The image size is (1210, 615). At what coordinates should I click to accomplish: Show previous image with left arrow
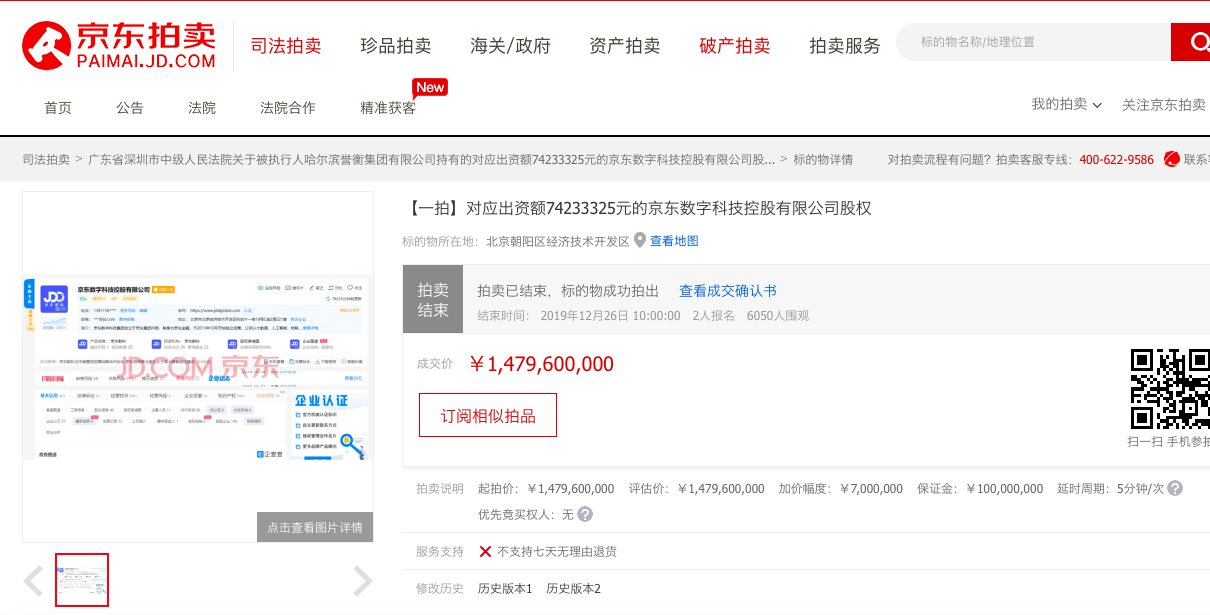tap(34, 581)
